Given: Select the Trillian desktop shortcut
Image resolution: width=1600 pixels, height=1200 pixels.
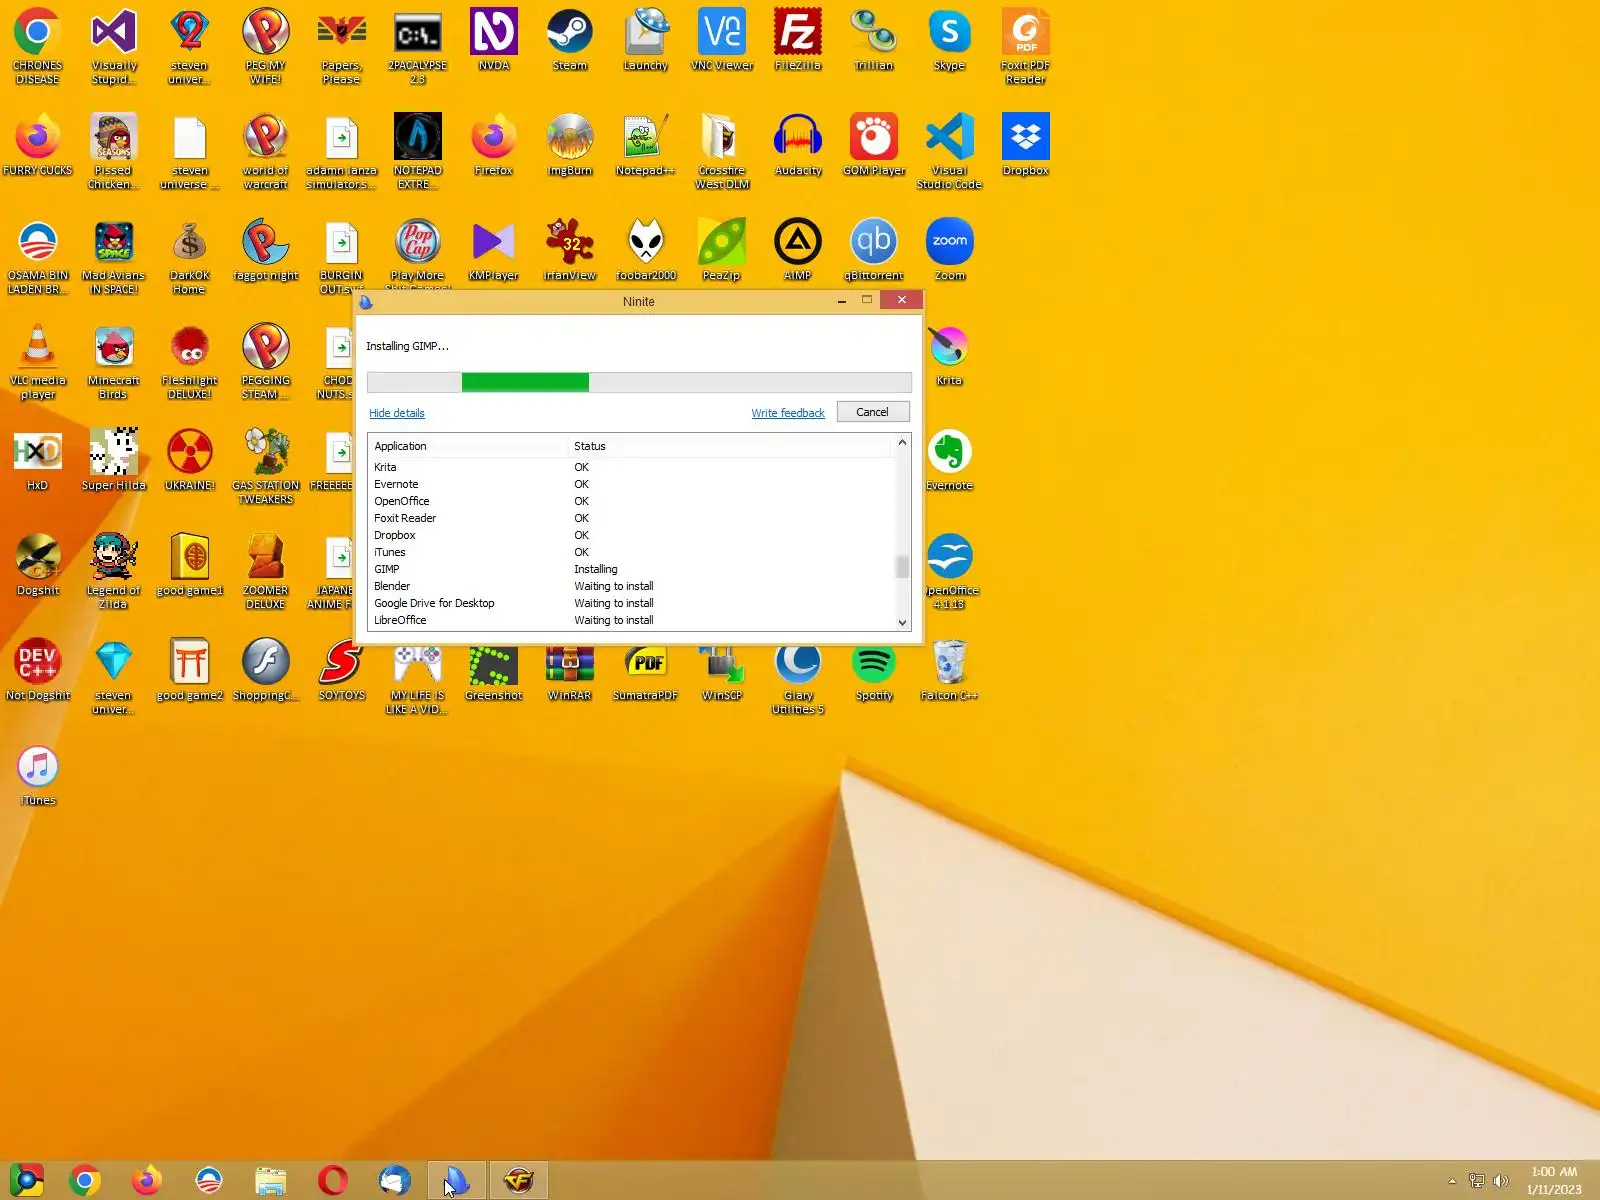Looking at the screenshot, I should pyautogui.click(x=874, y=40).
